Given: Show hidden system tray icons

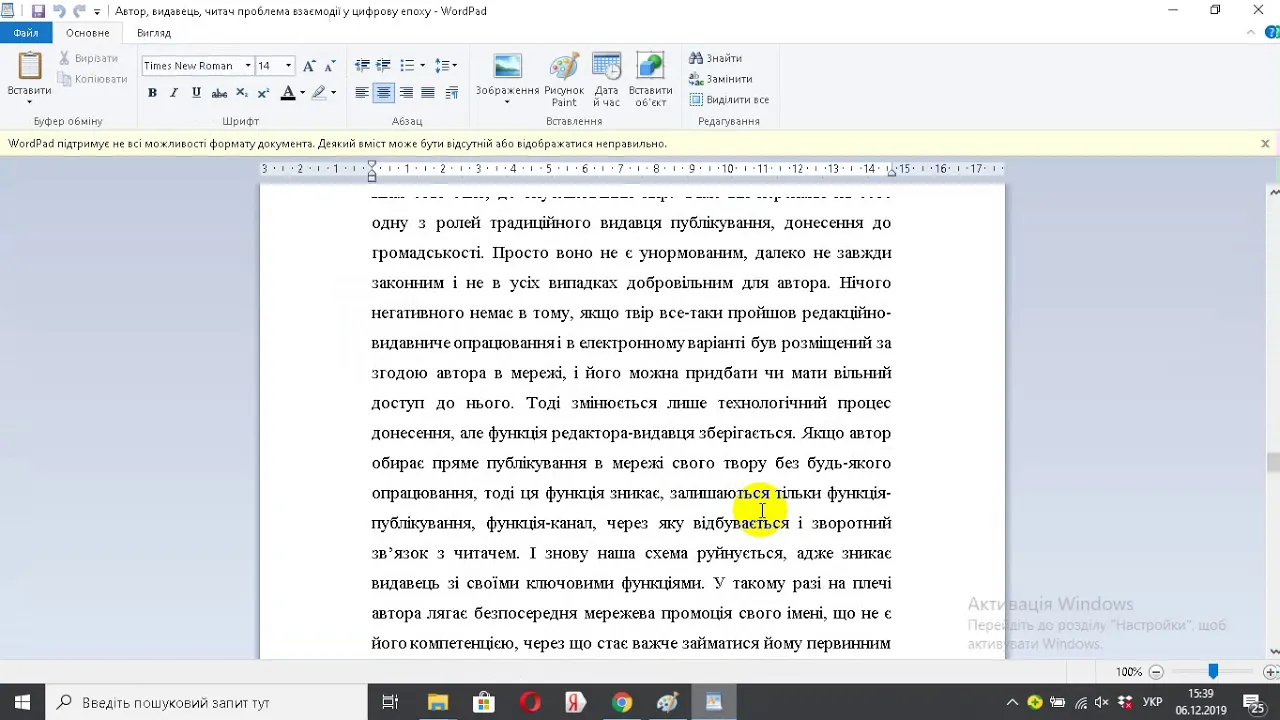Looking at the screenshot, I should pos(1012,702).
